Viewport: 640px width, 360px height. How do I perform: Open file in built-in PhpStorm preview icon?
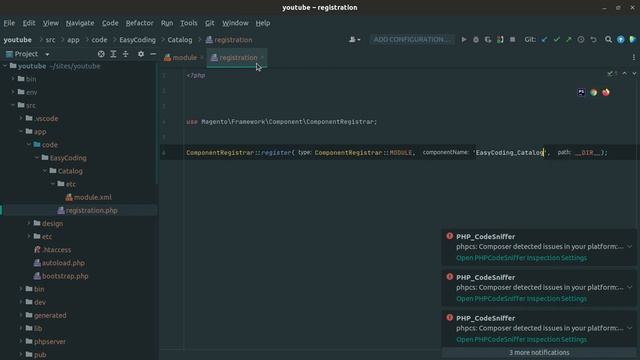tap(581, 93)
